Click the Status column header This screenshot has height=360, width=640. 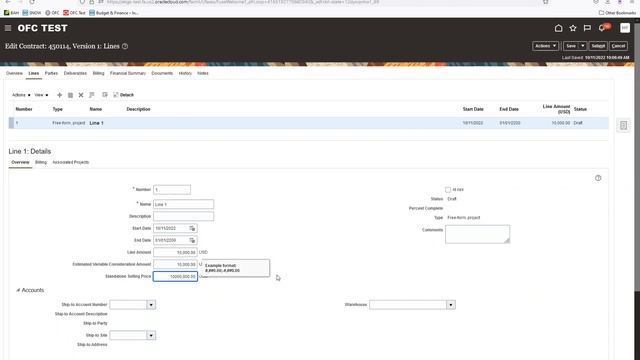pyautogui.click(x=580, y=109)
